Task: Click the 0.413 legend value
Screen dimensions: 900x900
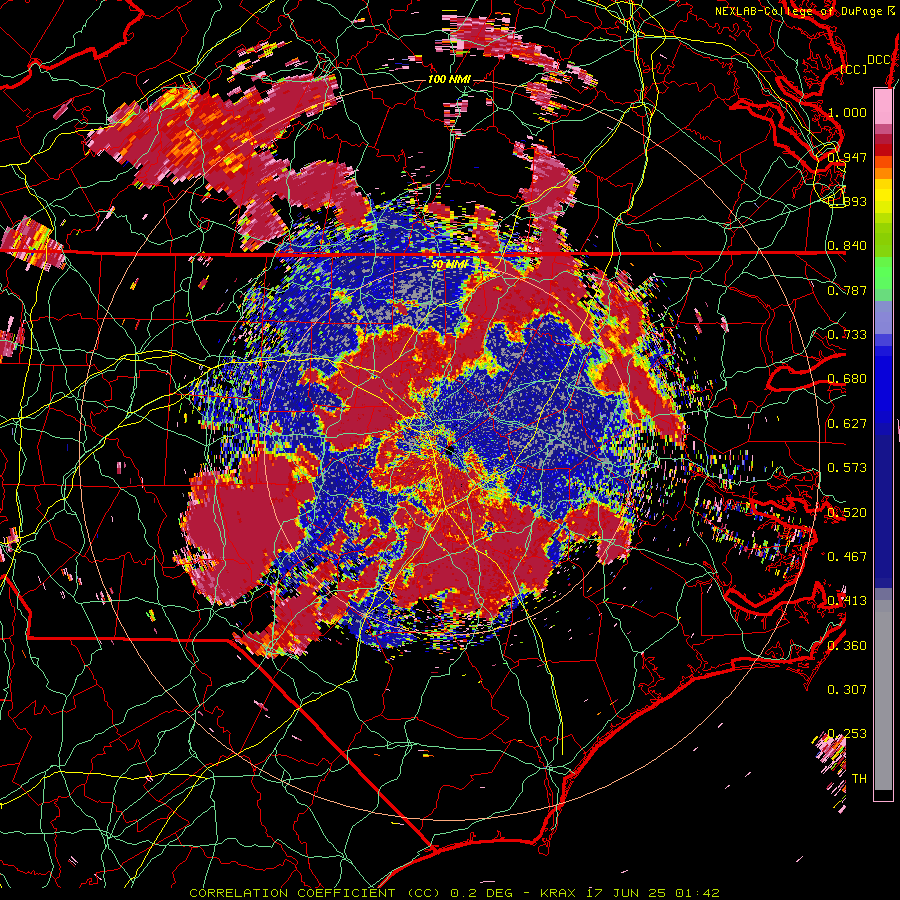Action: pos(847,601)
